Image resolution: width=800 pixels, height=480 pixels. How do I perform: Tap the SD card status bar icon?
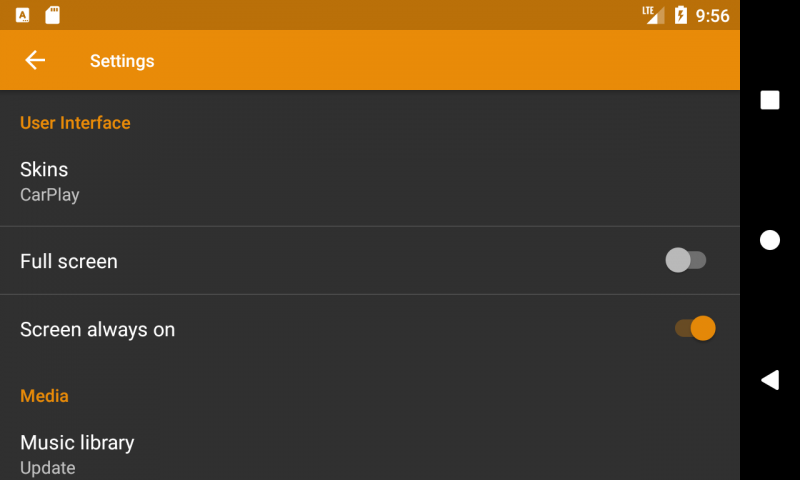coord(53,15)
